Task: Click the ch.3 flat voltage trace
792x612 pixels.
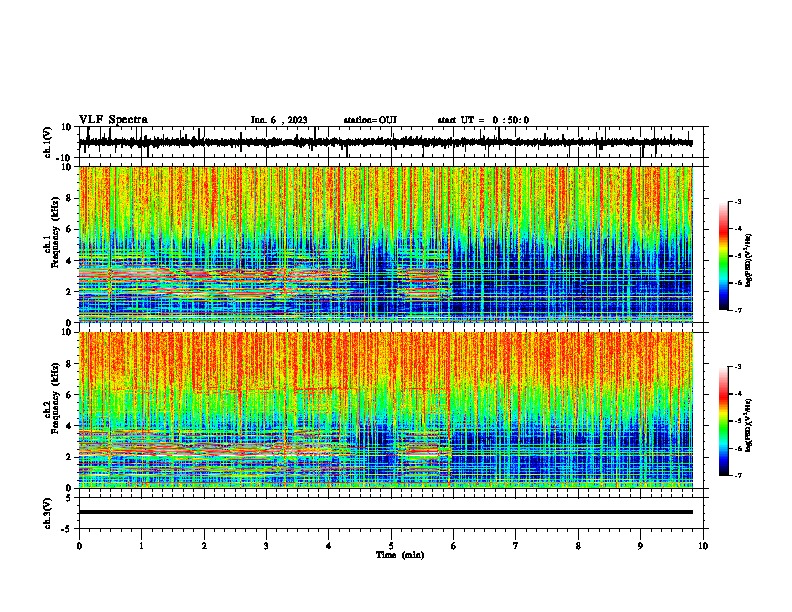Action: (385, 512)
